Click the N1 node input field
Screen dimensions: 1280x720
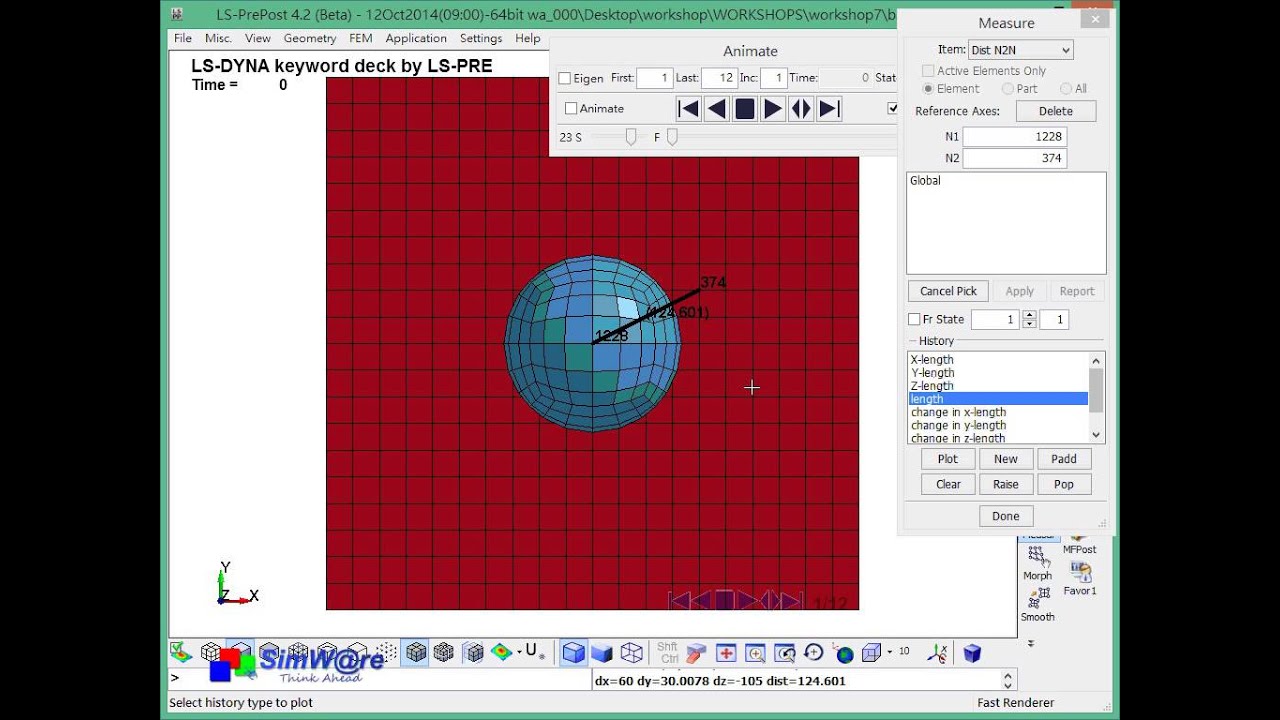[x=1014, y=136]
